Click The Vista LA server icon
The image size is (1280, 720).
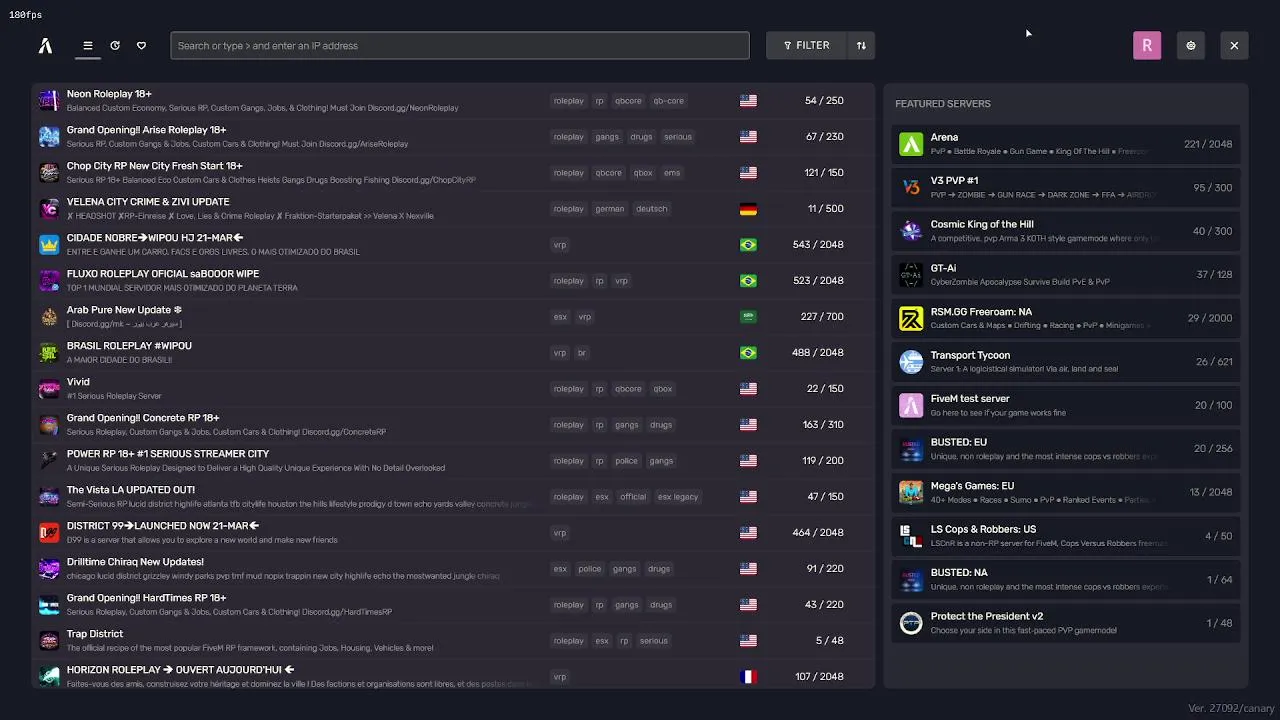pos(49,496)
